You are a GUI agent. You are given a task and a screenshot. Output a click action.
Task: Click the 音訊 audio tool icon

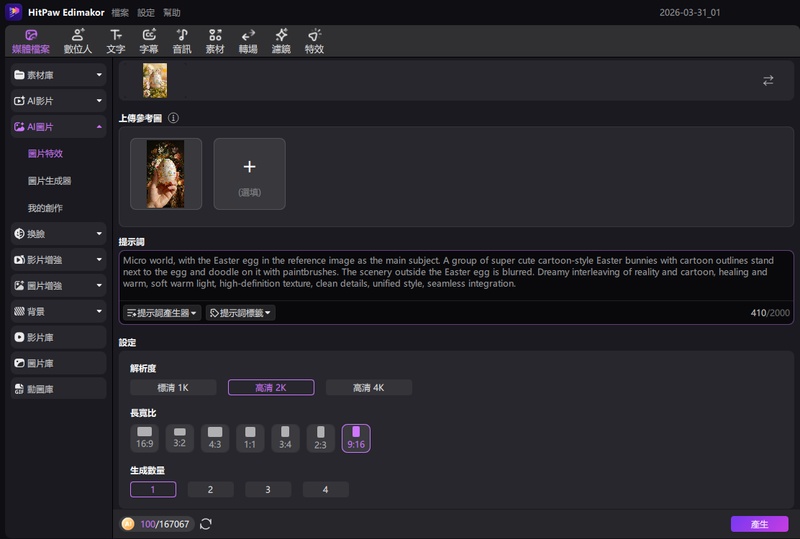point(182,40)
